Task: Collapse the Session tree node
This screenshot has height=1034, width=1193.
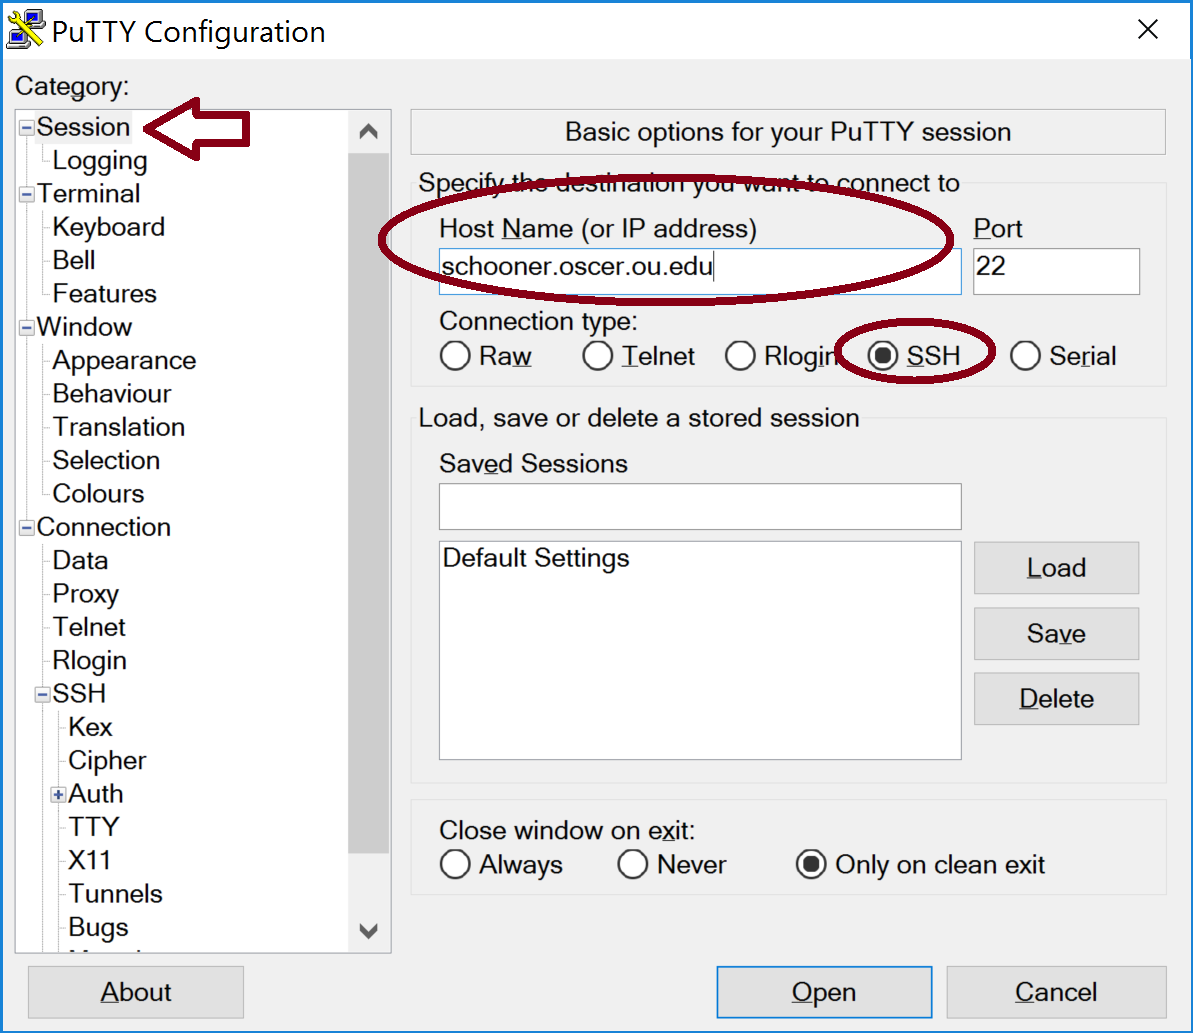Action: coord(26,128)
